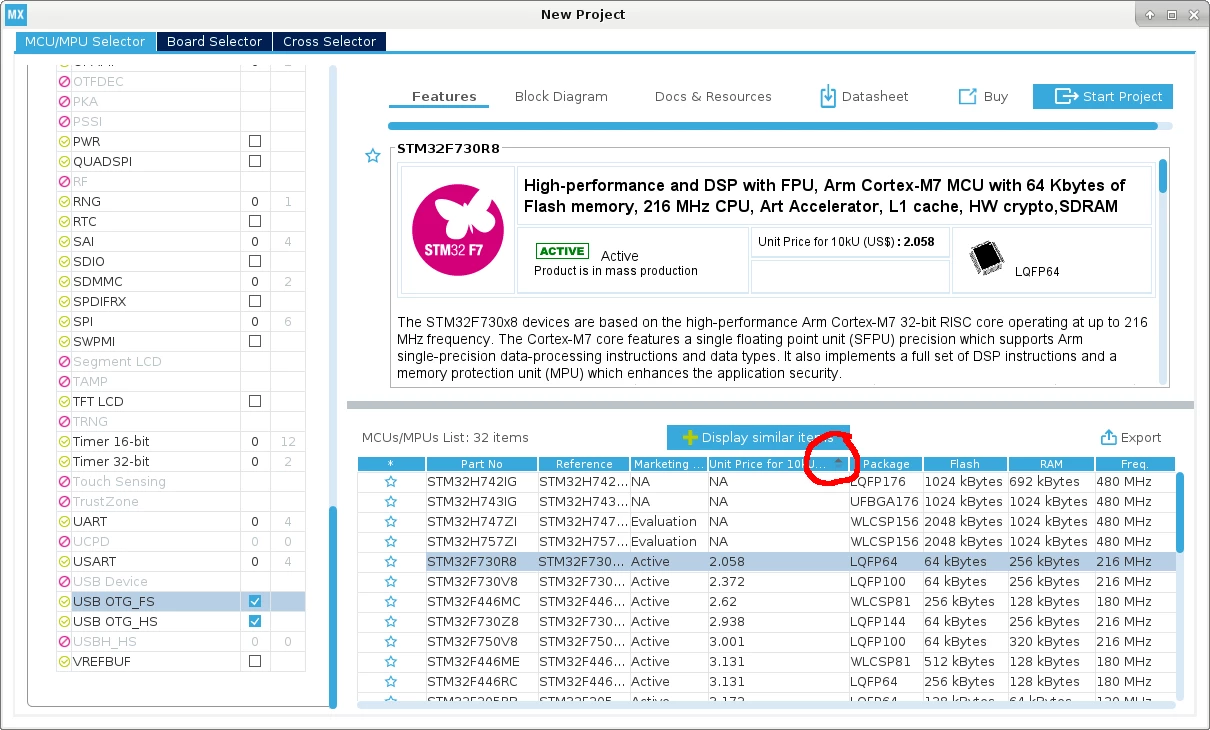Click the Export icon above the list
The image size is (1210, 730).
point(1108,437)
